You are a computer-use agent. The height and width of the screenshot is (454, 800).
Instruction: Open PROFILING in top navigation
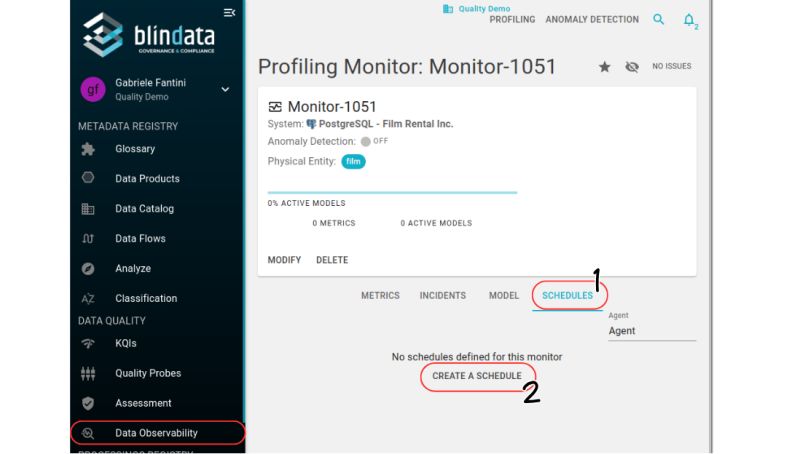(x=512, y=19)
